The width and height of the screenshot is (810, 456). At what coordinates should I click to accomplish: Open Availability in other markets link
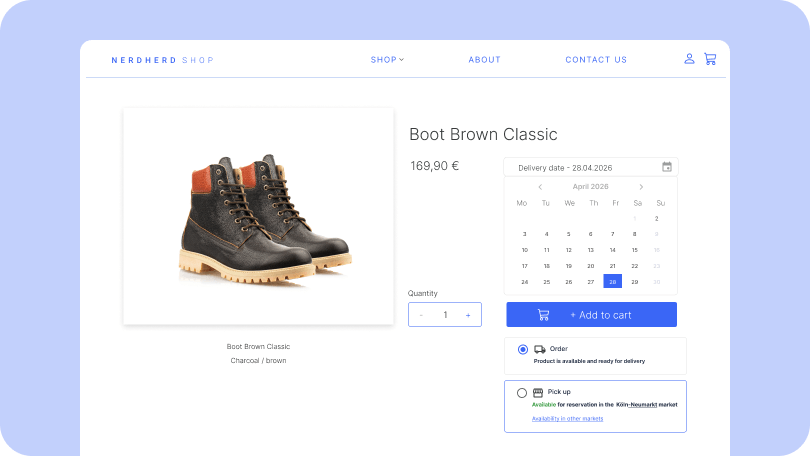click(567, 419)
